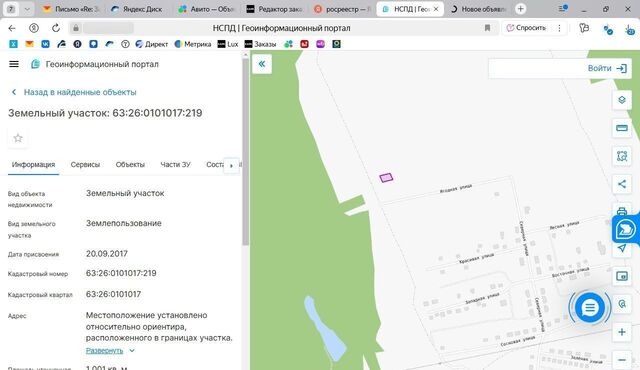The image size is (640, 370).
Task: Switch to the Письмо «Re: browser tab
Action: pos(71,9)
